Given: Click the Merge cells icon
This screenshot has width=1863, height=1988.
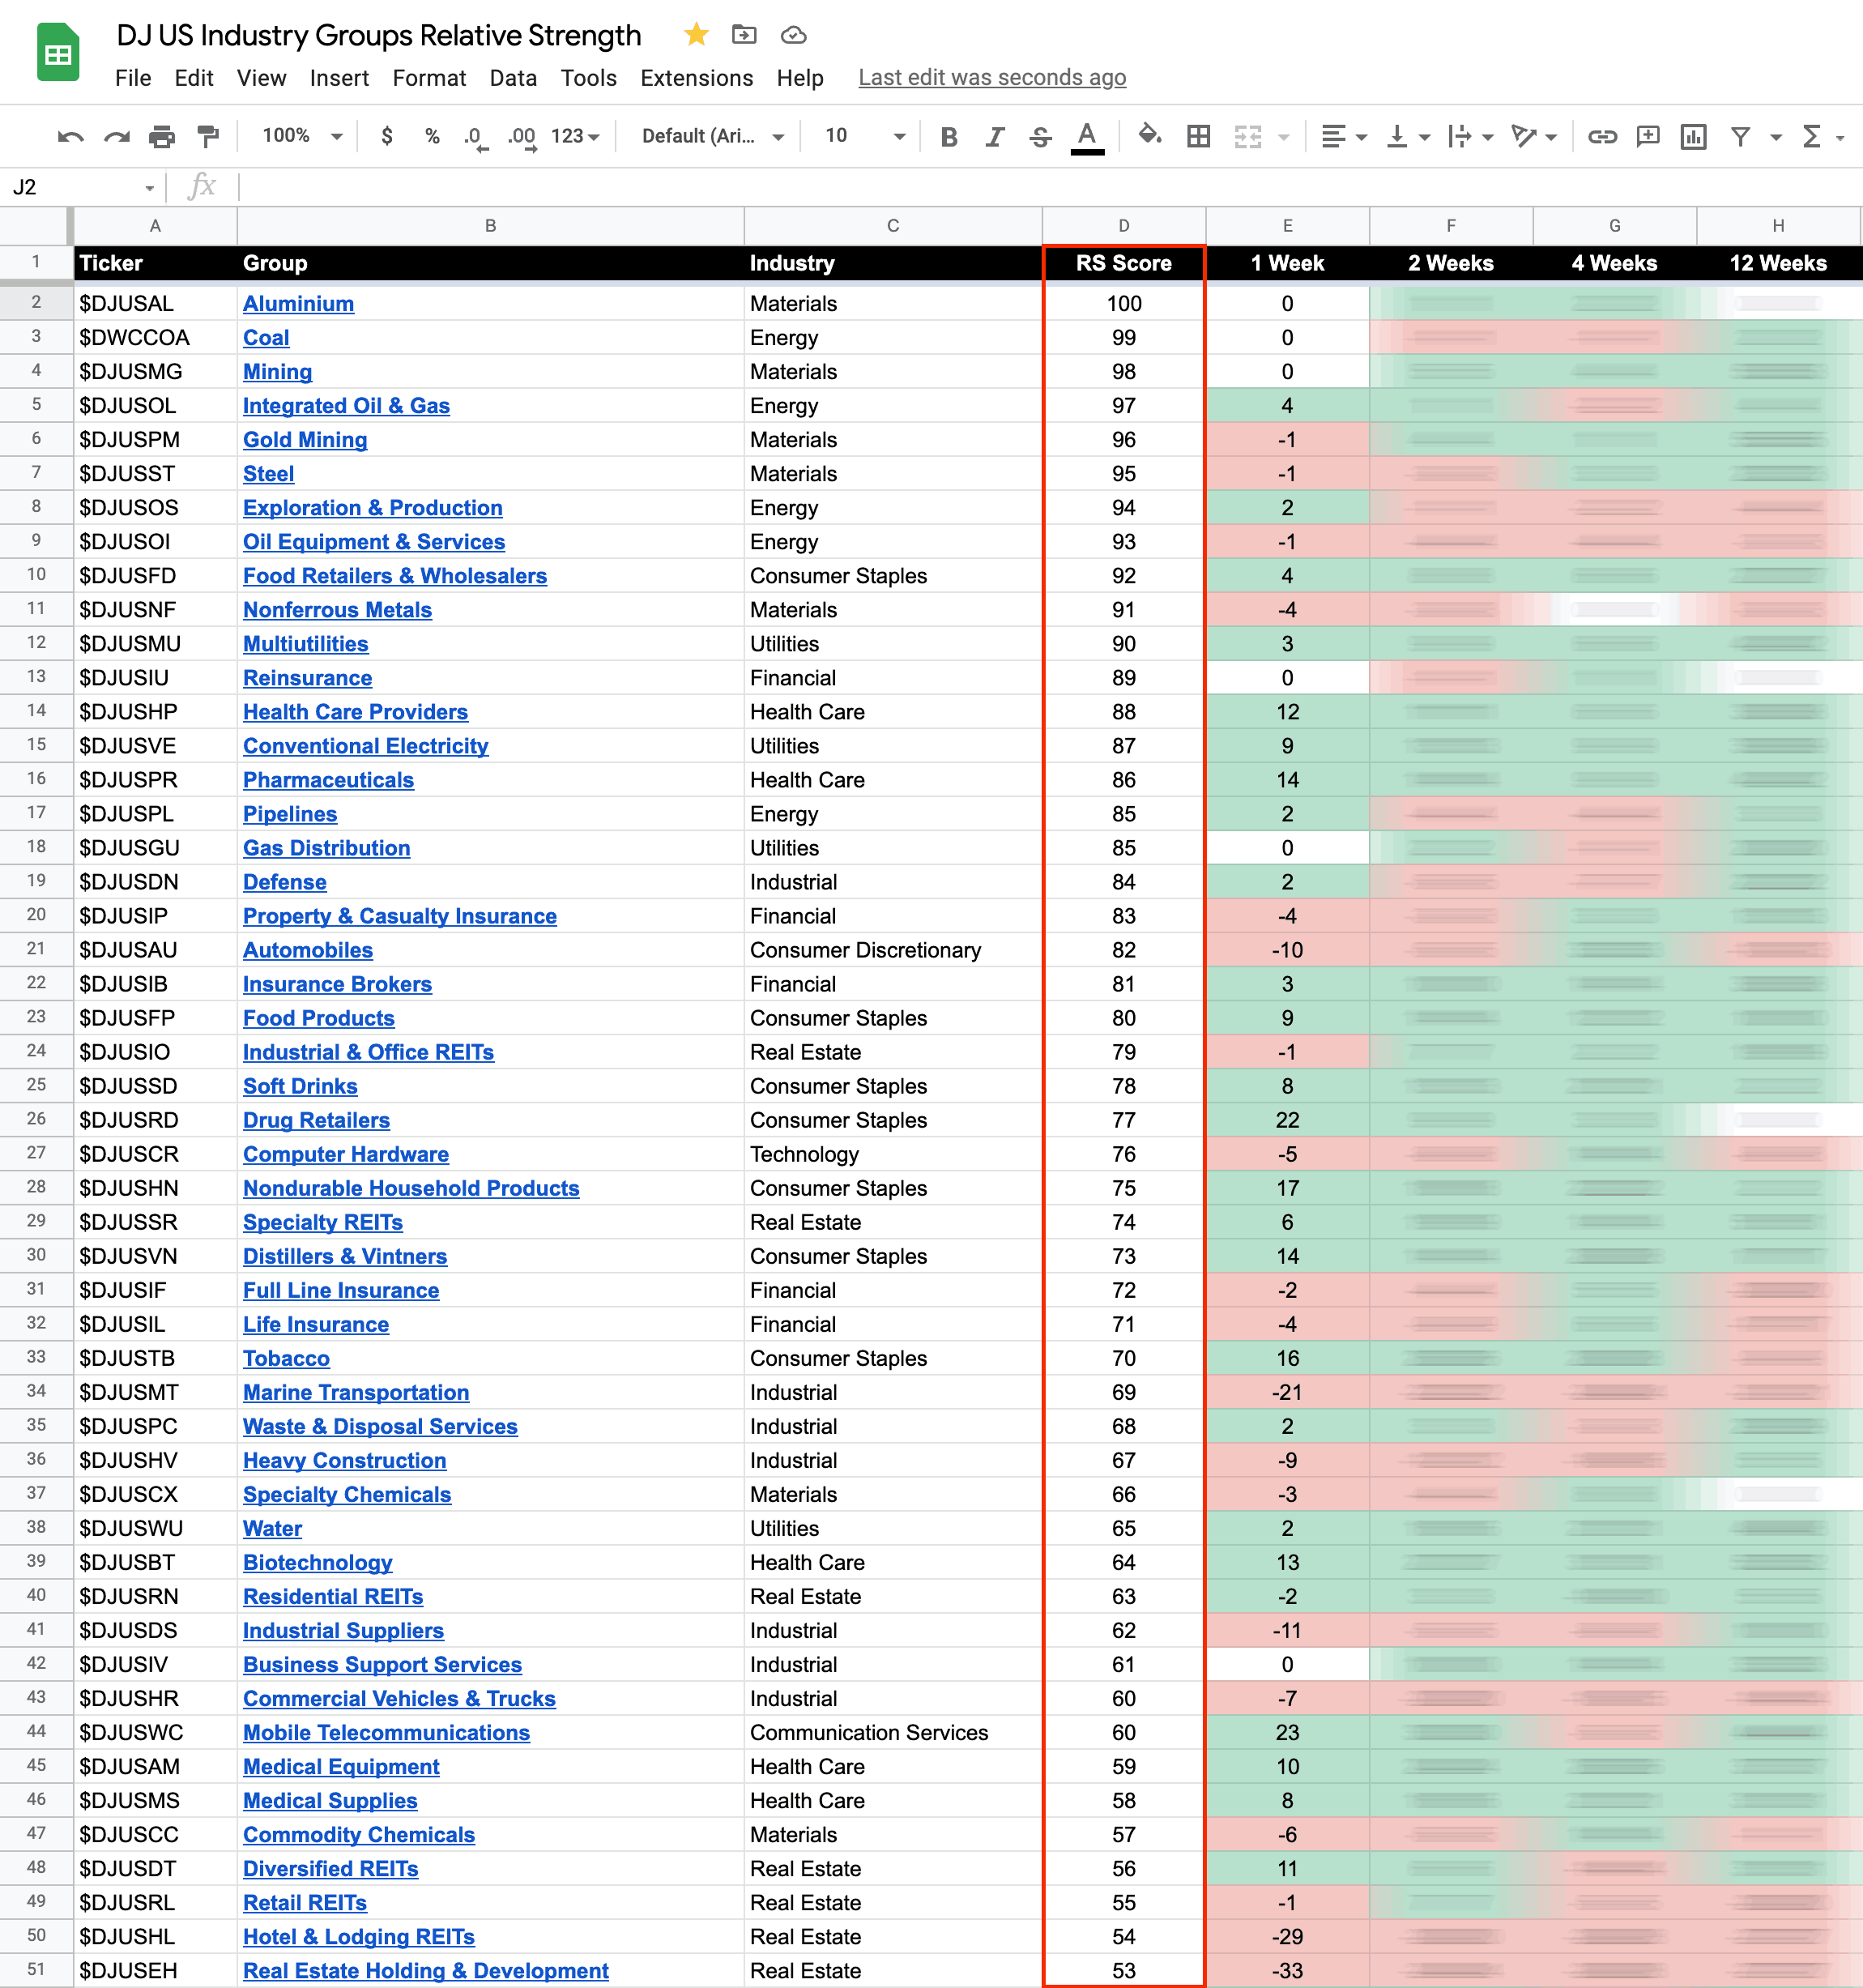Looking at the screenshot, I should [x=1247, y=136].
